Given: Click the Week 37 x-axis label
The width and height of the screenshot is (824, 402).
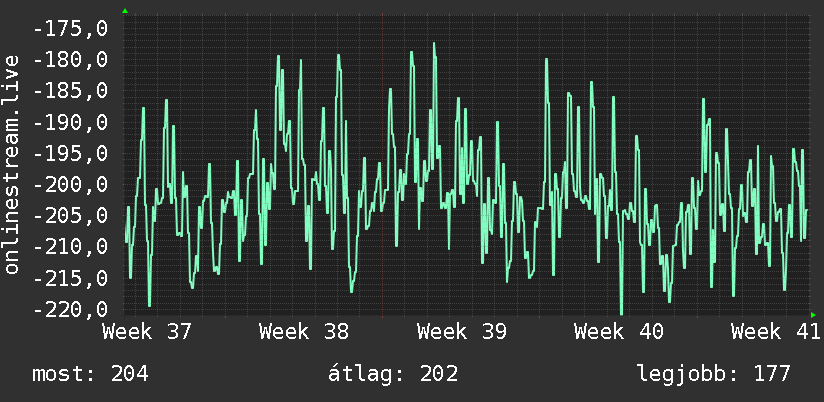Looking at the screenshot, I should 148,332.
